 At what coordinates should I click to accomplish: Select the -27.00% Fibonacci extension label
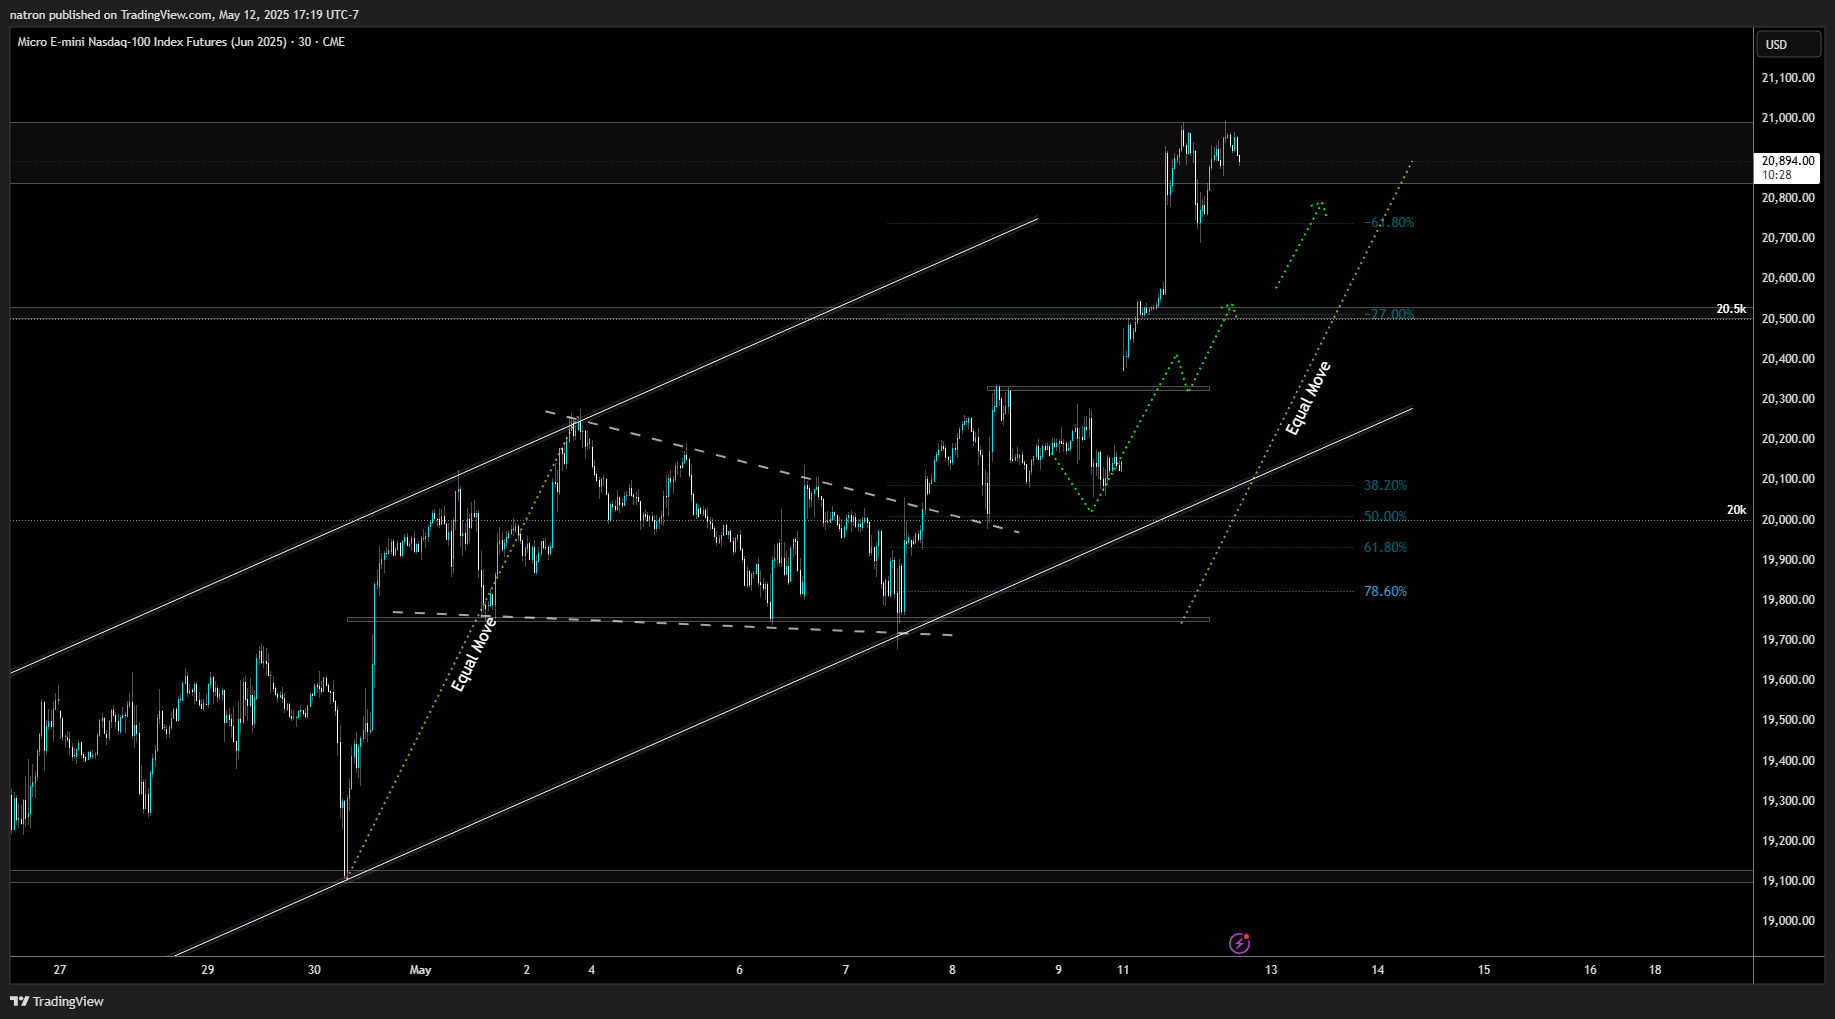[1389, 315]
